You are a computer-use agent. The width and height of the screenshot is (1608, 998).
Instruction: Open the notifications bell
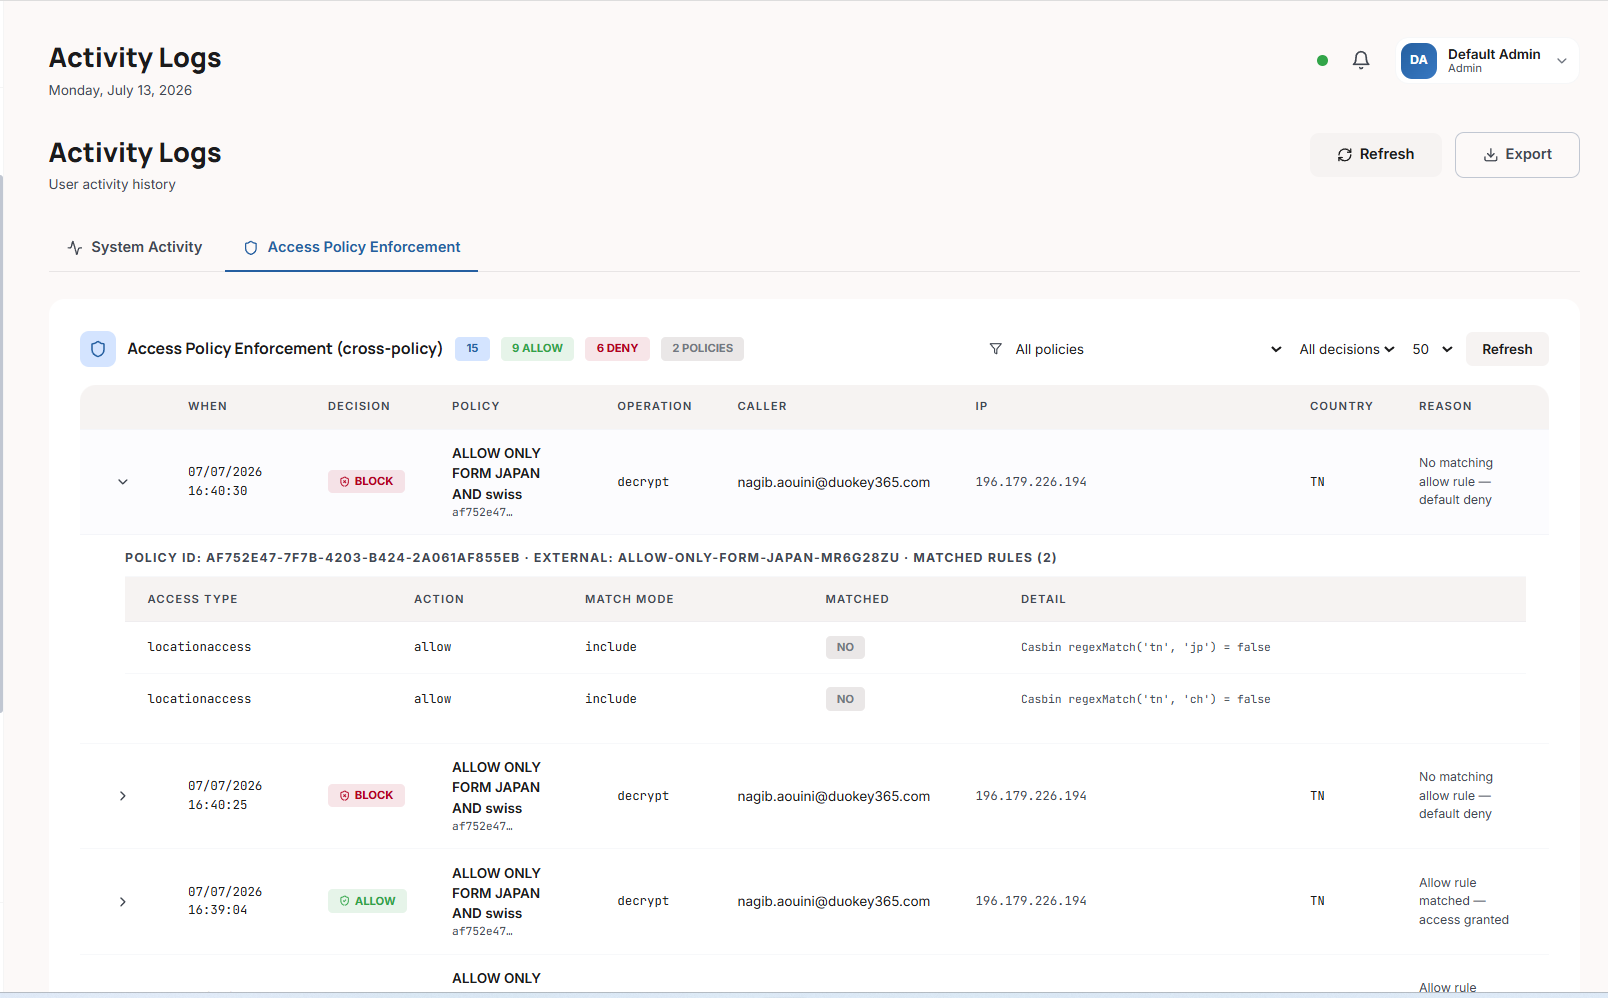[x=1361, y=60]
